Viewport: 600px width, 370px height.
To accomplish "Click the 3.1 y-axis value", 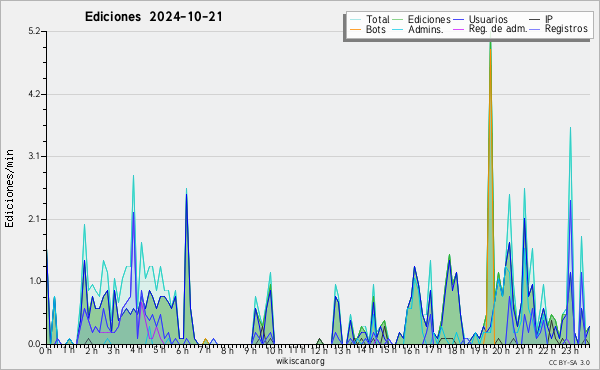I will (34, 156).
